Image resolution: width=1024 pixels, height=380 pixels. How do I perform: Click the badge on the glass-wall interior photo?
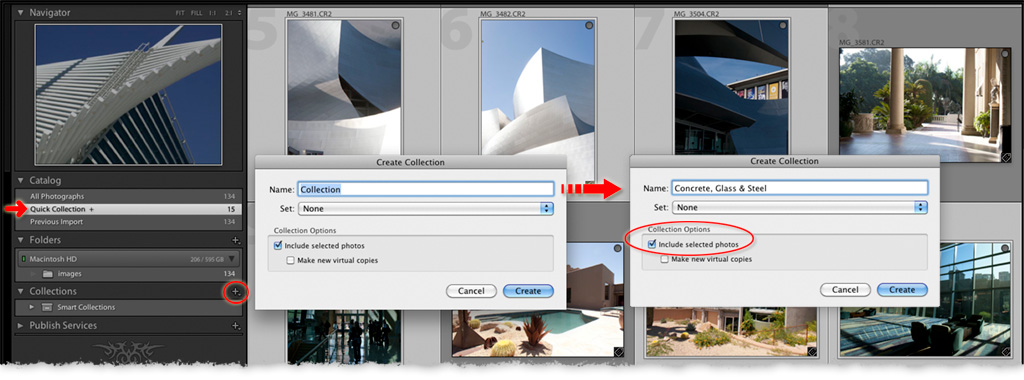(x=1006, y=353)
